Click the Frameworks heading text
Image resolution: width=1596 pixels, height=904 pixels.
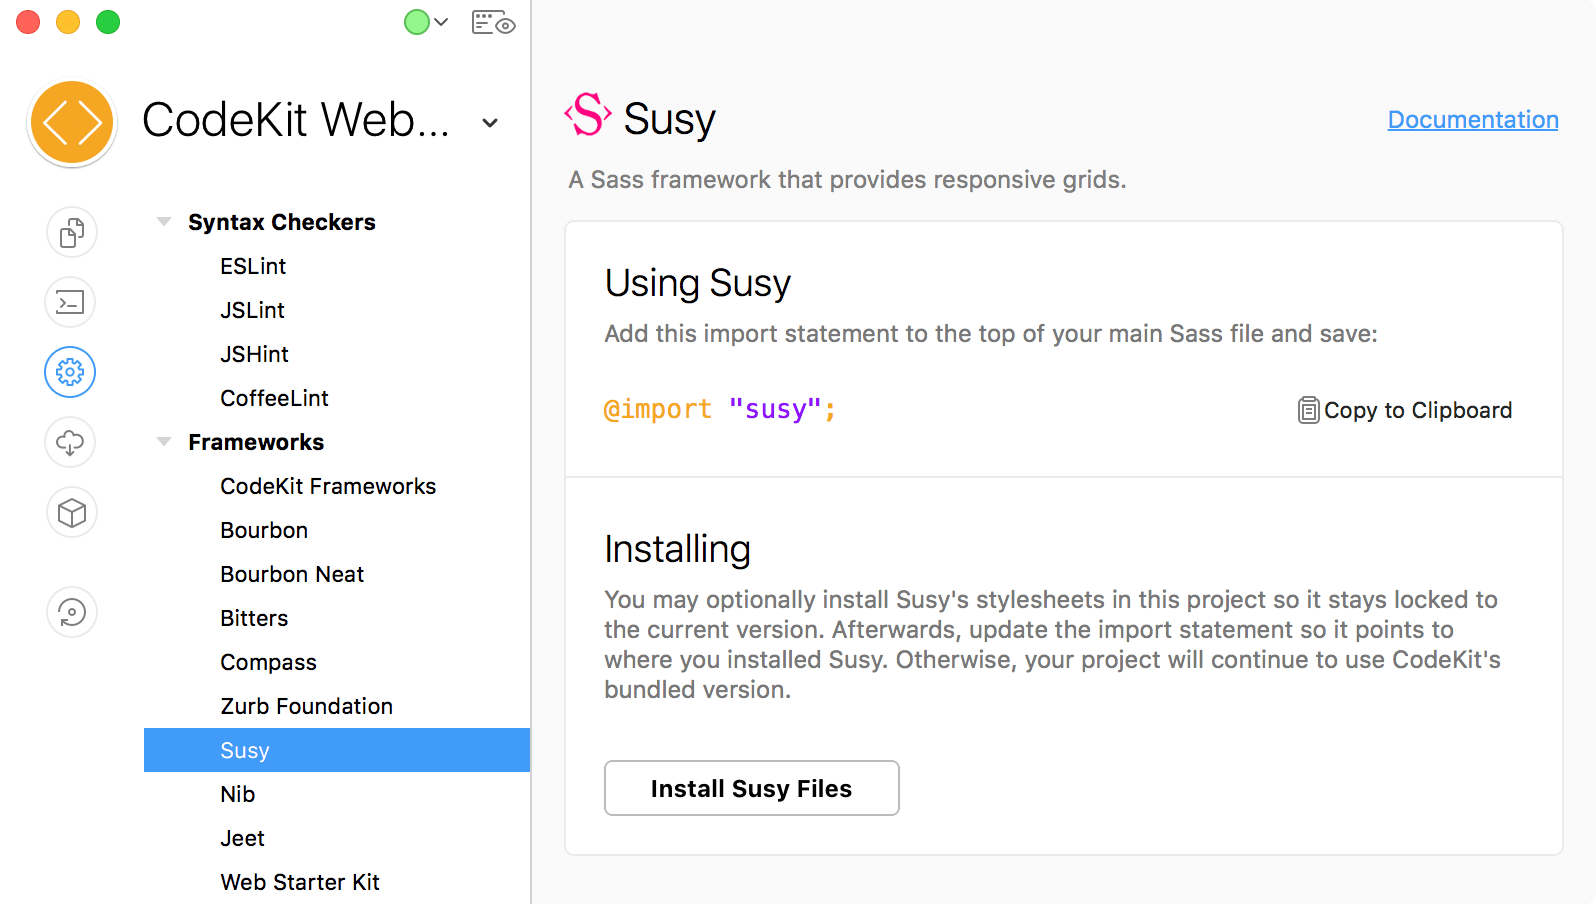point(256,442)
